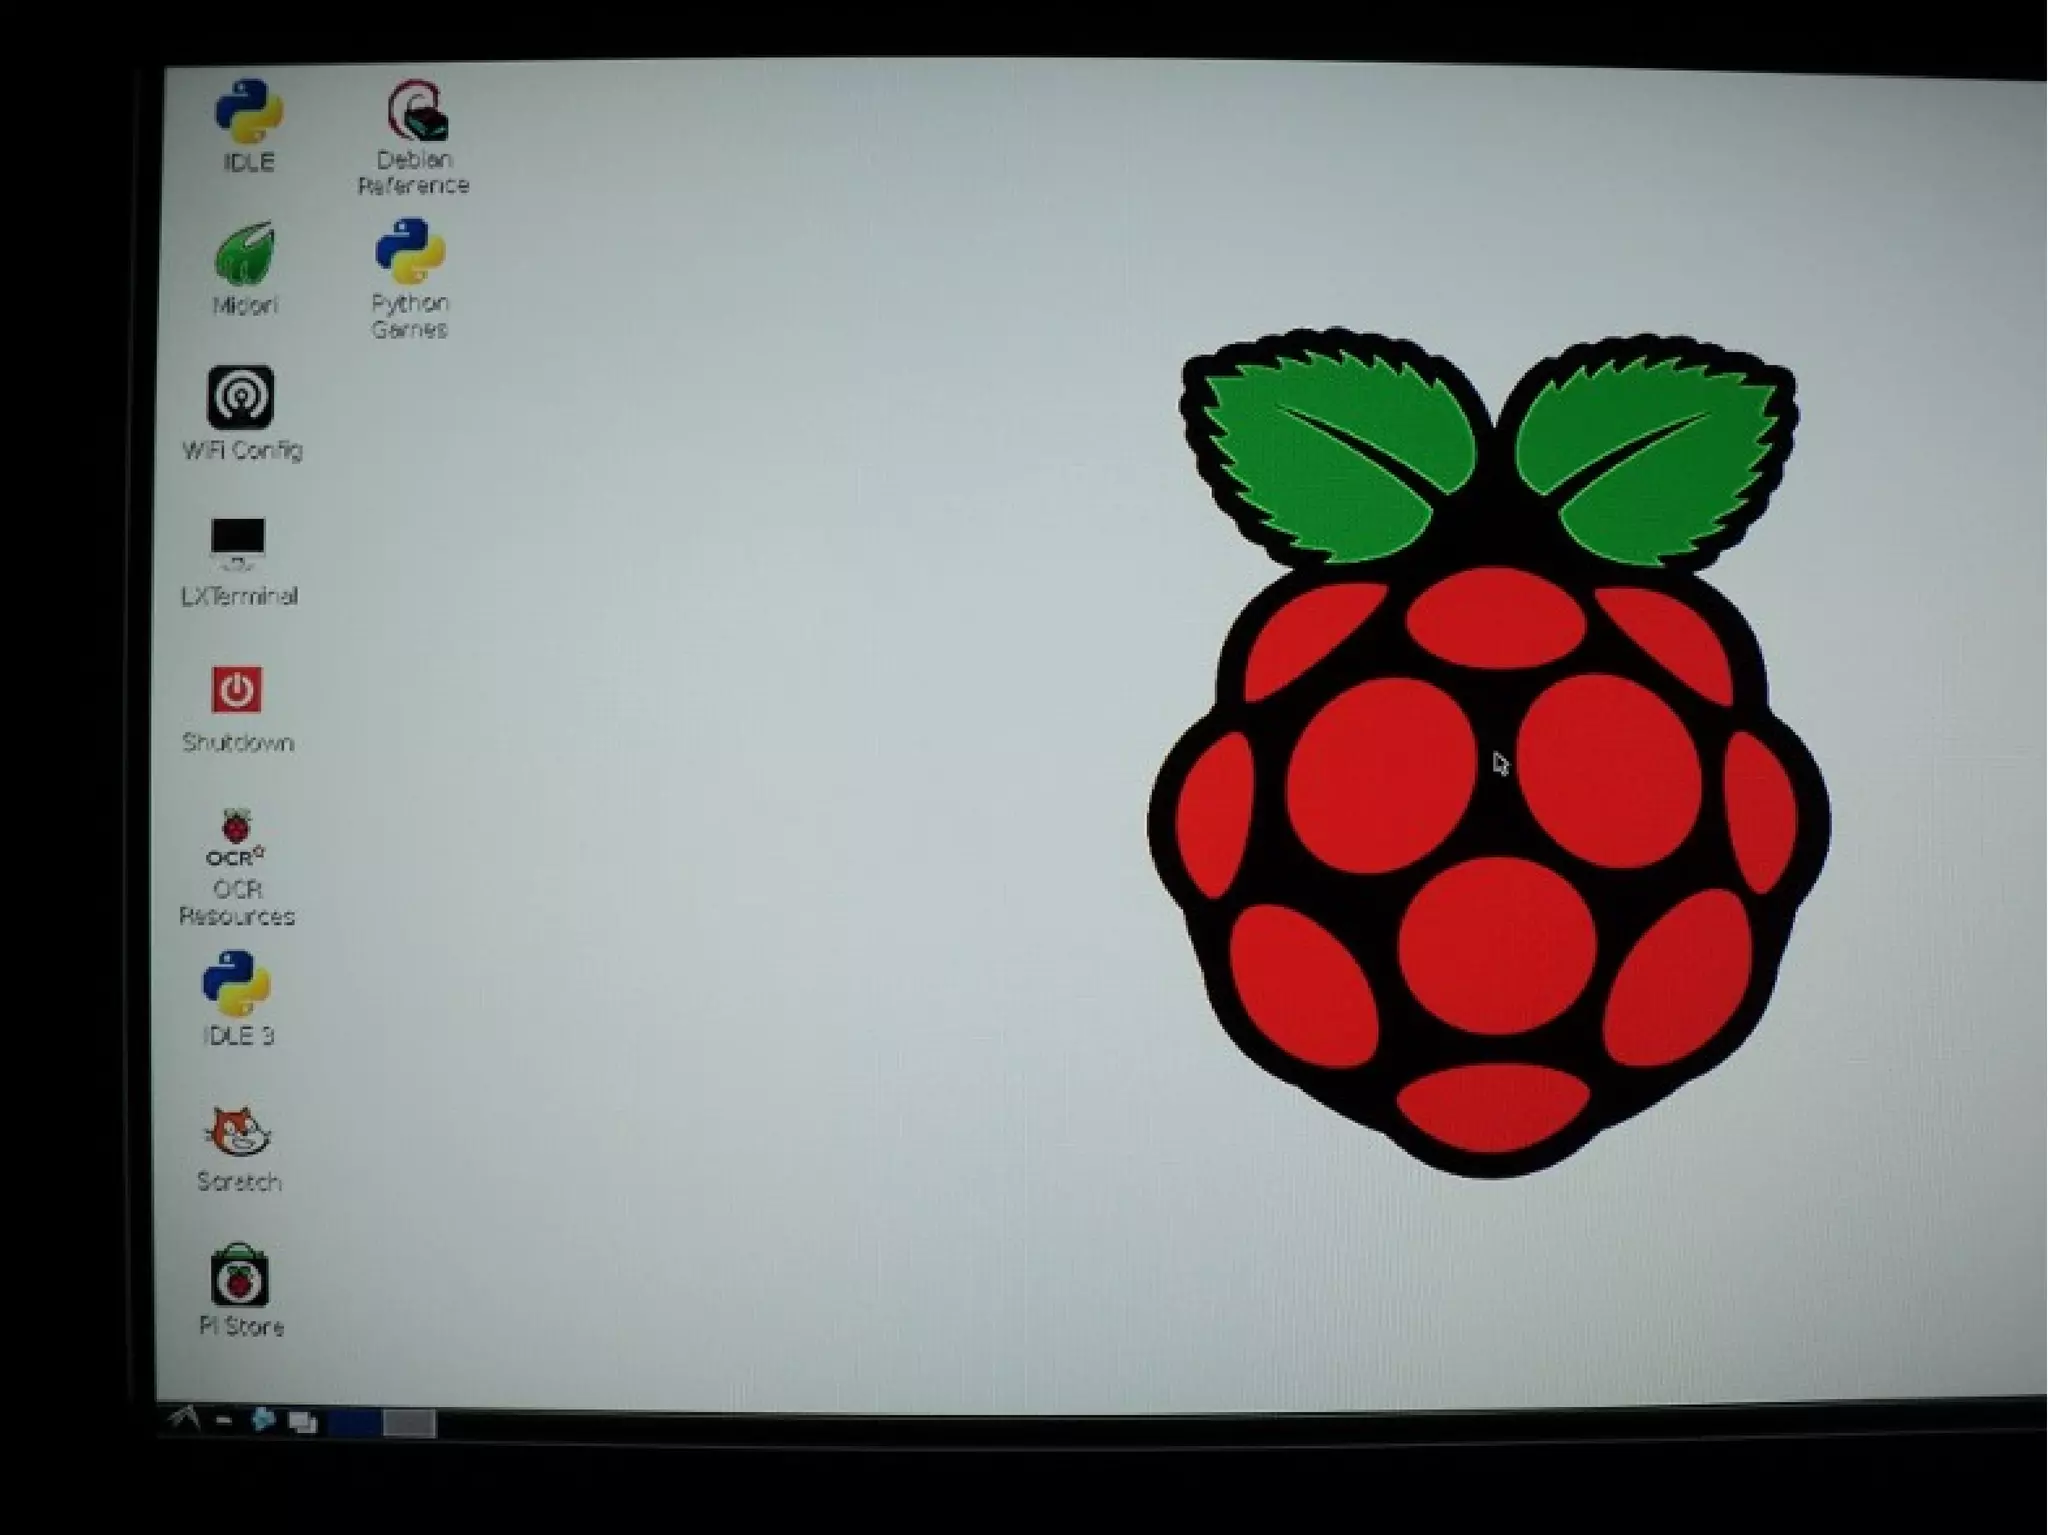This screenshot has width=2048, height=1535.
Task: Open the IDLE Python desktop icon
Action: (248, 112)
